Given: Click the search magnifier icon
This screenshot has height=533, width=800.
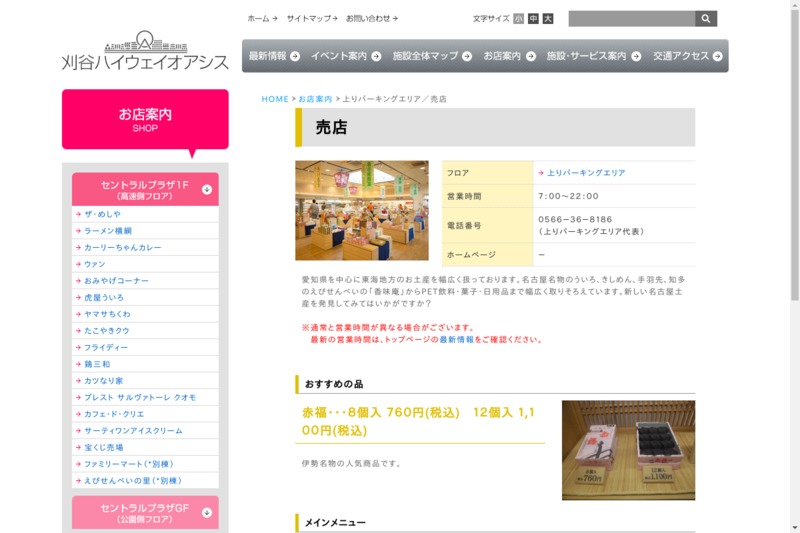Looking at the screenshot, I should click(706, 19).
